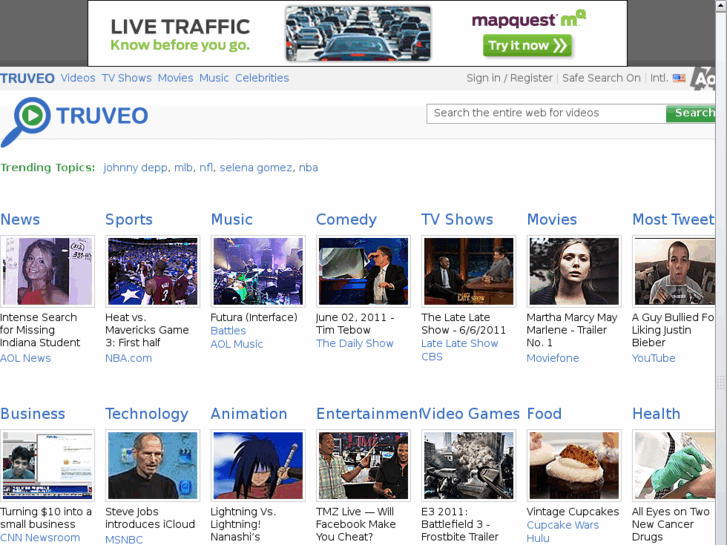Click the US flag icon next to Intl.
The image size is (727, 545).
click(x=679, y=78)
